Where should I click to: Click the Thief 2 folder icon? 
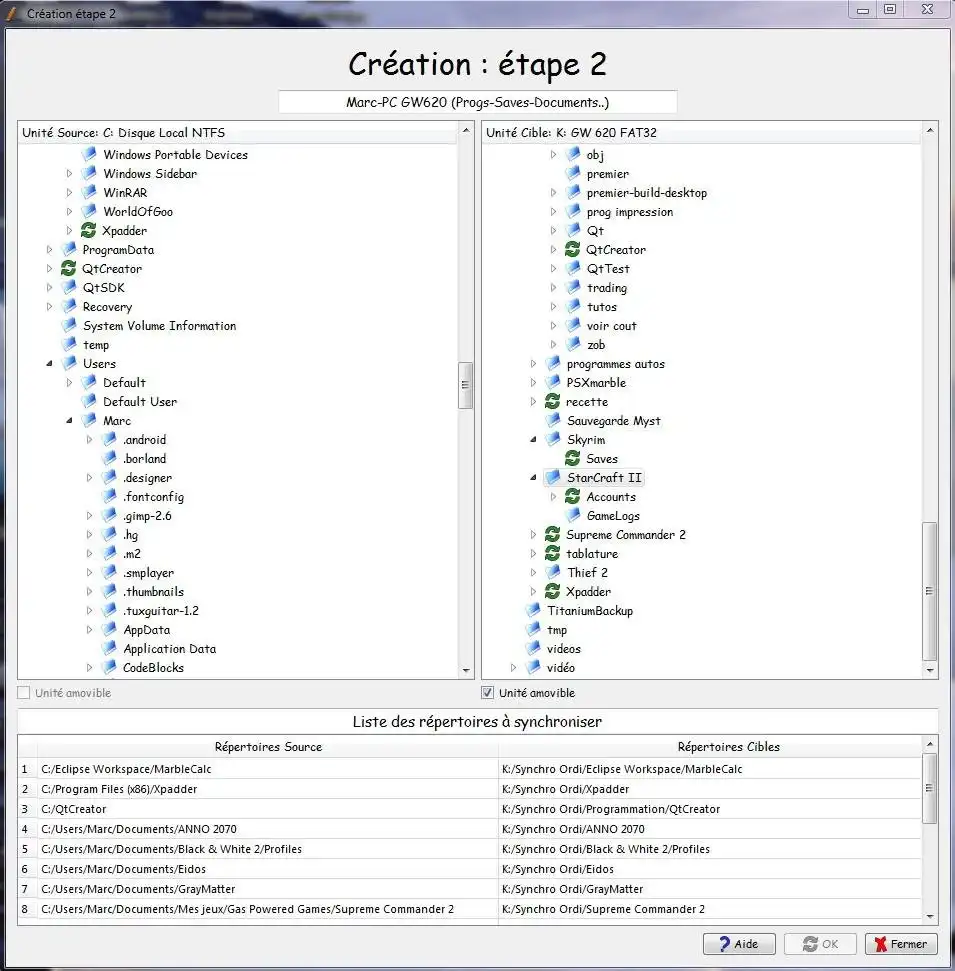click(553, 572)
